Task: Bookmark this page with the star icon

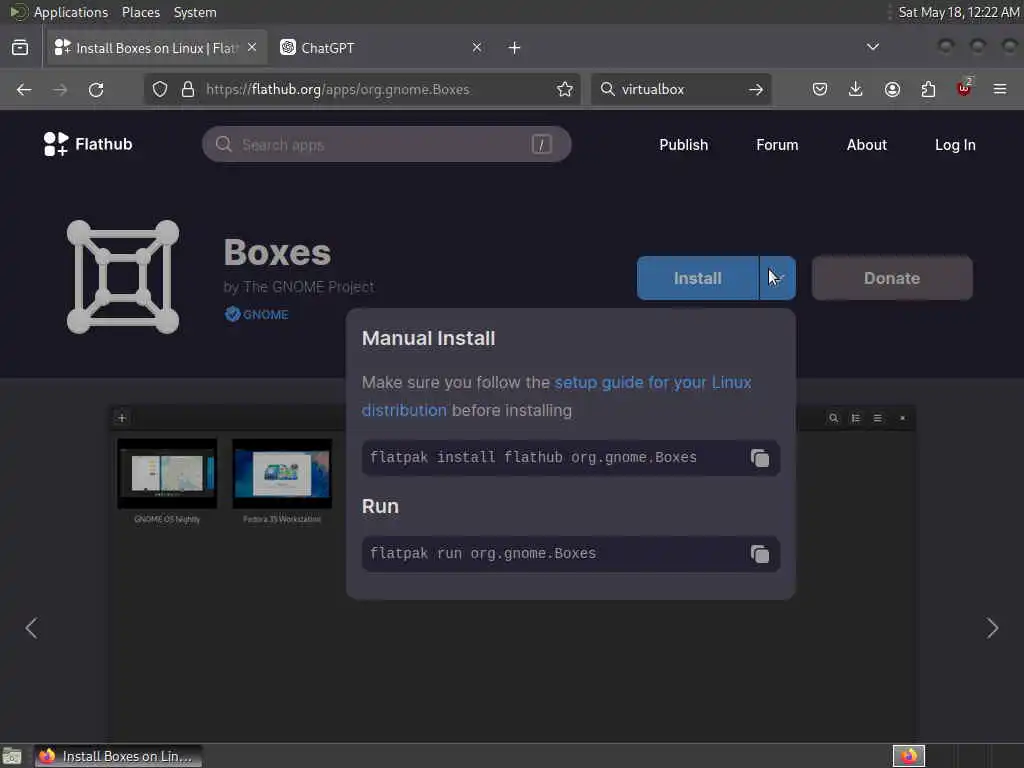Action: (x=565, y=89)
